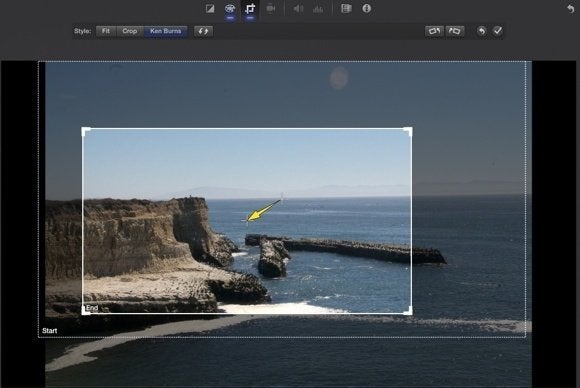Select the cropping tool icon
This screenshot has width=580, height=388.
pos(250,9)
